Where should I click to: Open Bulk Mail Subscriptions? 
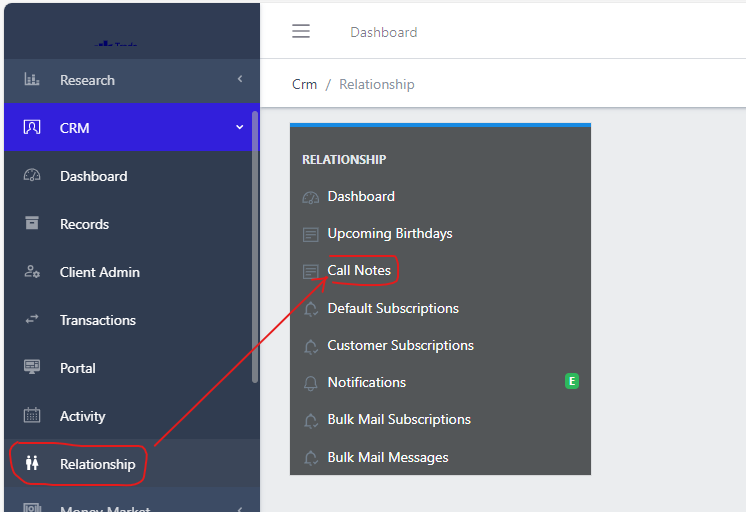click(399, 419)
